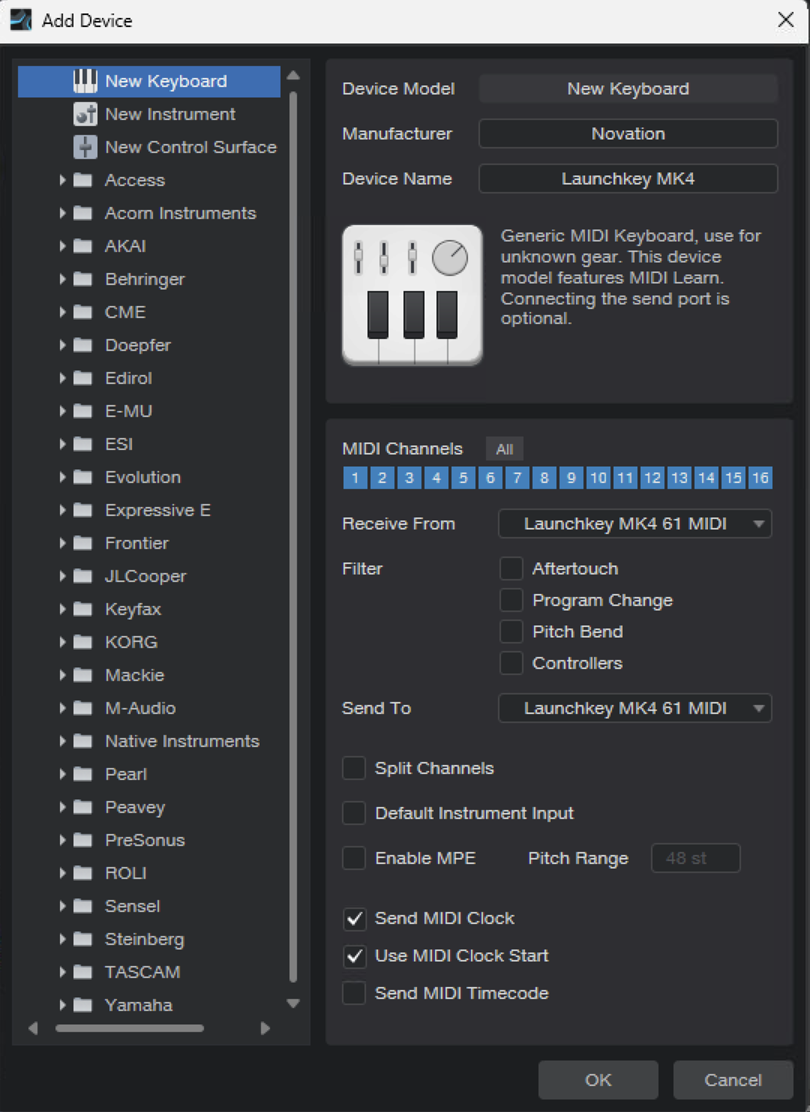Click the M-Audio folder icon
Image resolution: width=810 pixels, height=1112 pixels.
coord(83,708)
